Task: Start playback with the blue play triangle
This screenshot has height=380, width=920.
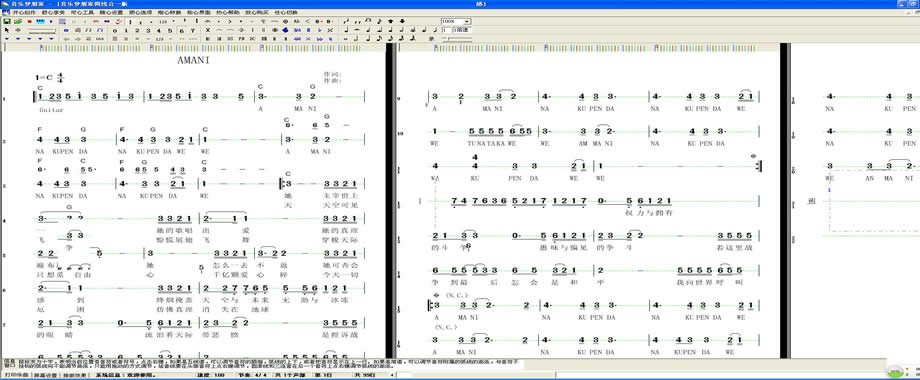Action: coord(51,21)
